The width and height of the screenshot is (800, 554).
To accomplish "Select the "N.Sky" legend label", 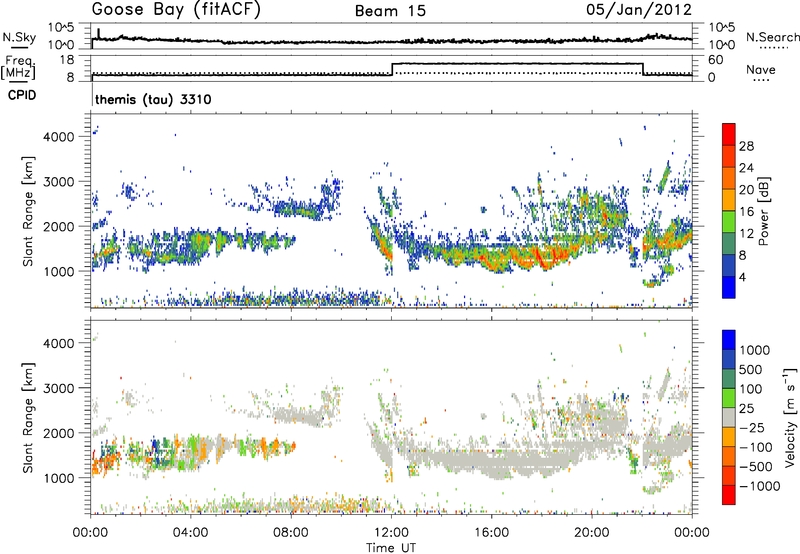I will pyautogui.click(x=19, y=37).
